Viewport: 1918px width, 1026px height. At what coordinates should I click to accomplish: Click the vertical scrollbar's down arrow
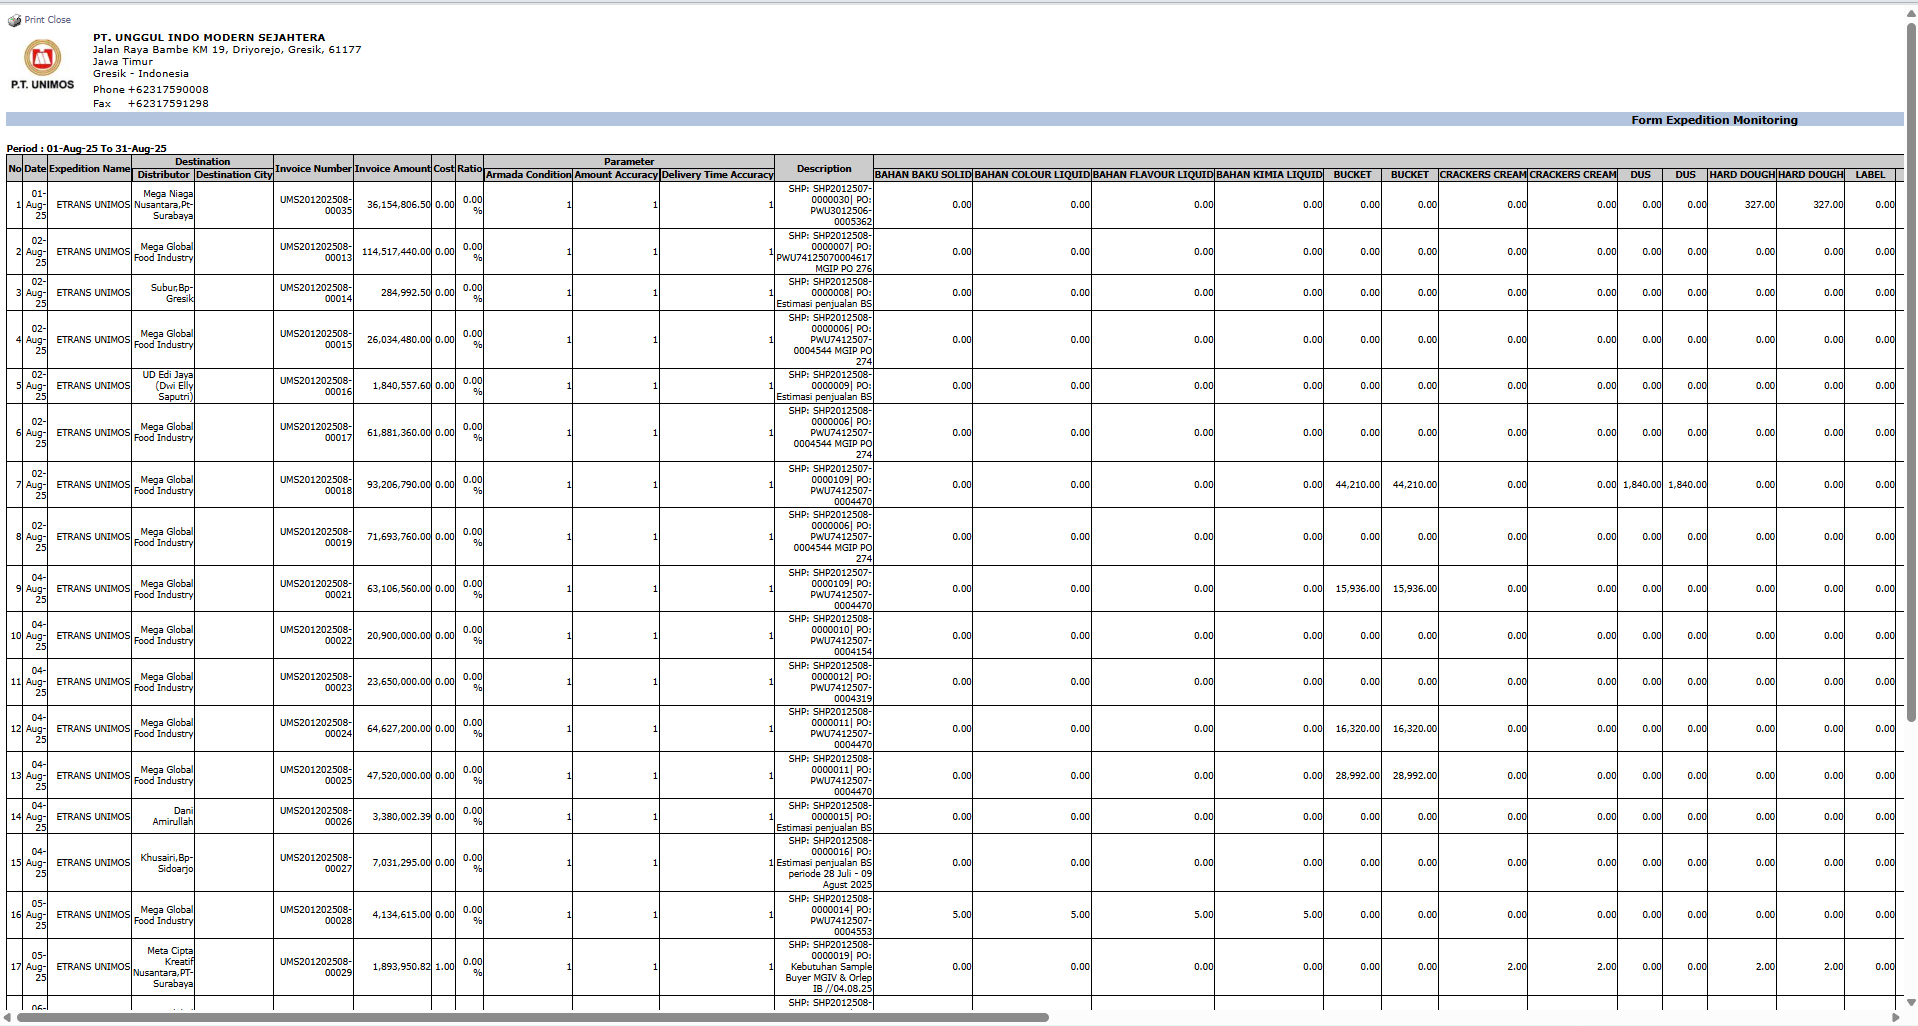pos(1911,1002)
